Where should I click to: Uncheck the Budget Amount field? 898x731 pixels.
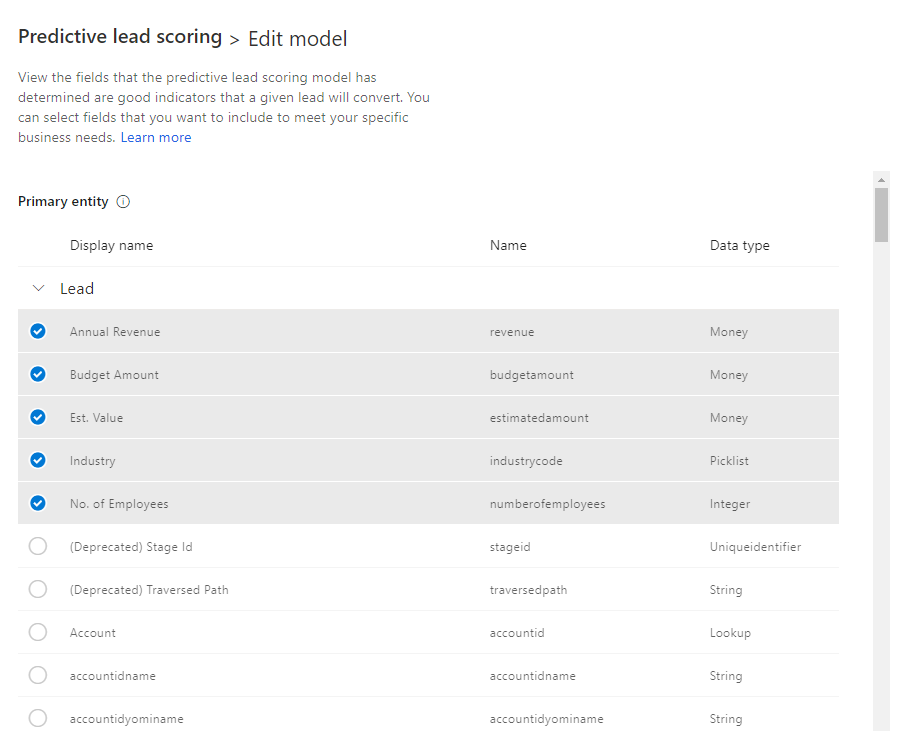[38, 374]
